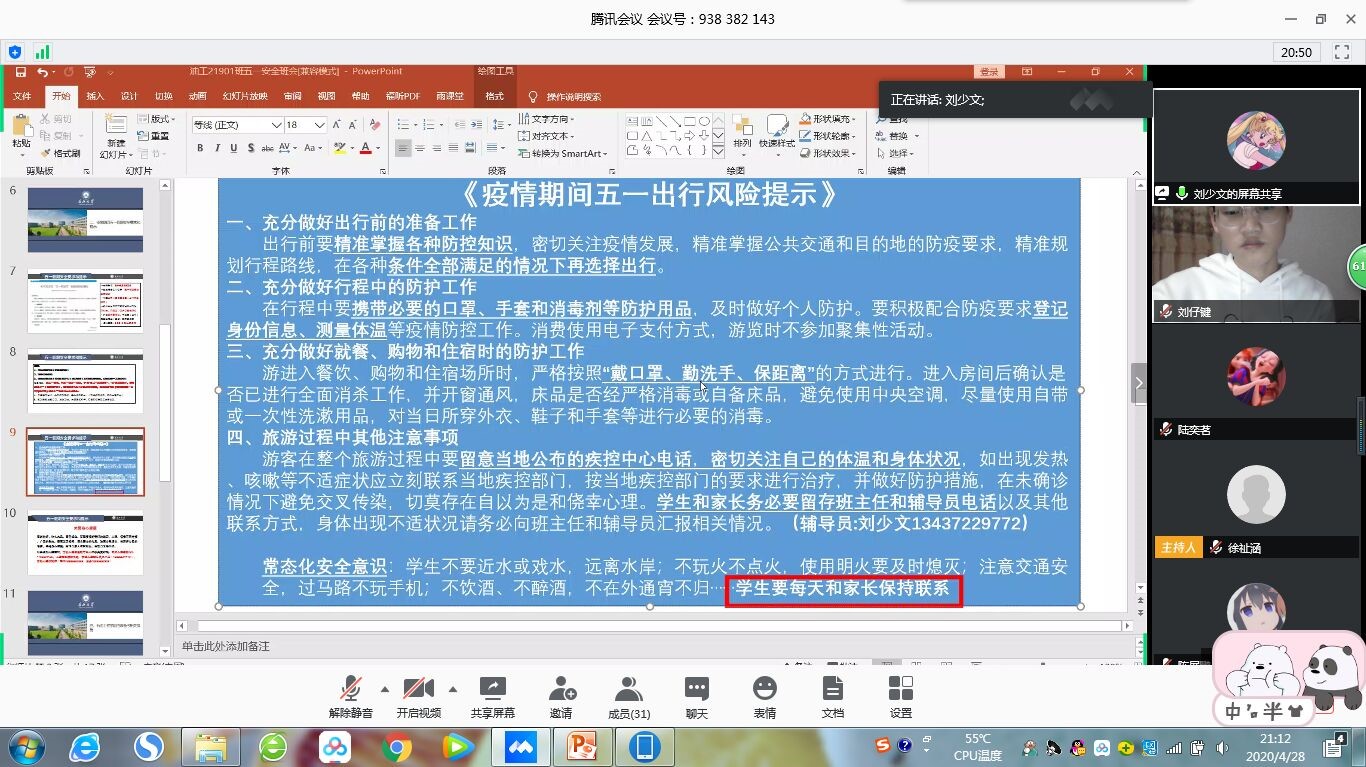Toggle bold formatting in PowerPoint ribbon
Screen dimensions: 1366x767
pyautogui.click(x=200, y=148)
